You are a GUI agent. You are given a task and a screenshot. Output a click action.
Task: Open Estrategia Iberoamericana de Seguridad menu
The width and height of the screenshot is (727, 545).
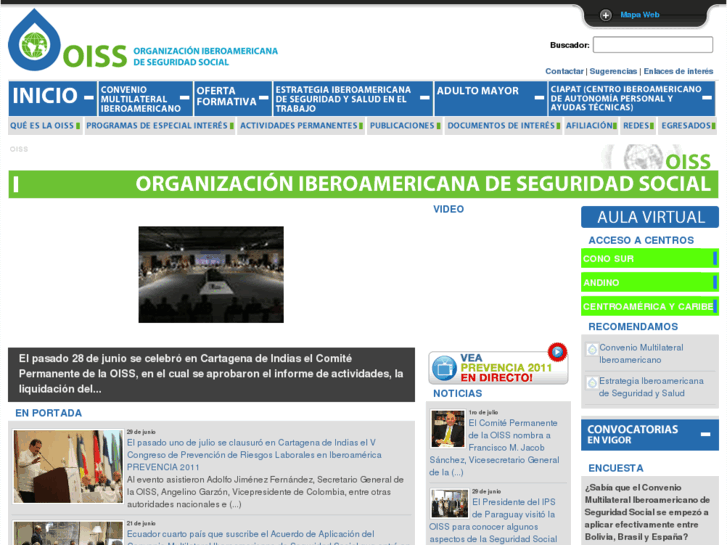[x=343, y=99]
